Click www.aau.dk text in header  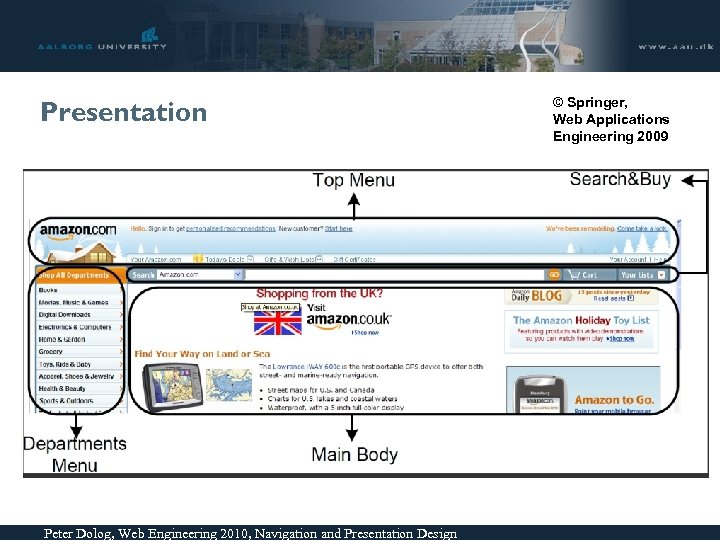pyautogui.click(x=675, y=46)
